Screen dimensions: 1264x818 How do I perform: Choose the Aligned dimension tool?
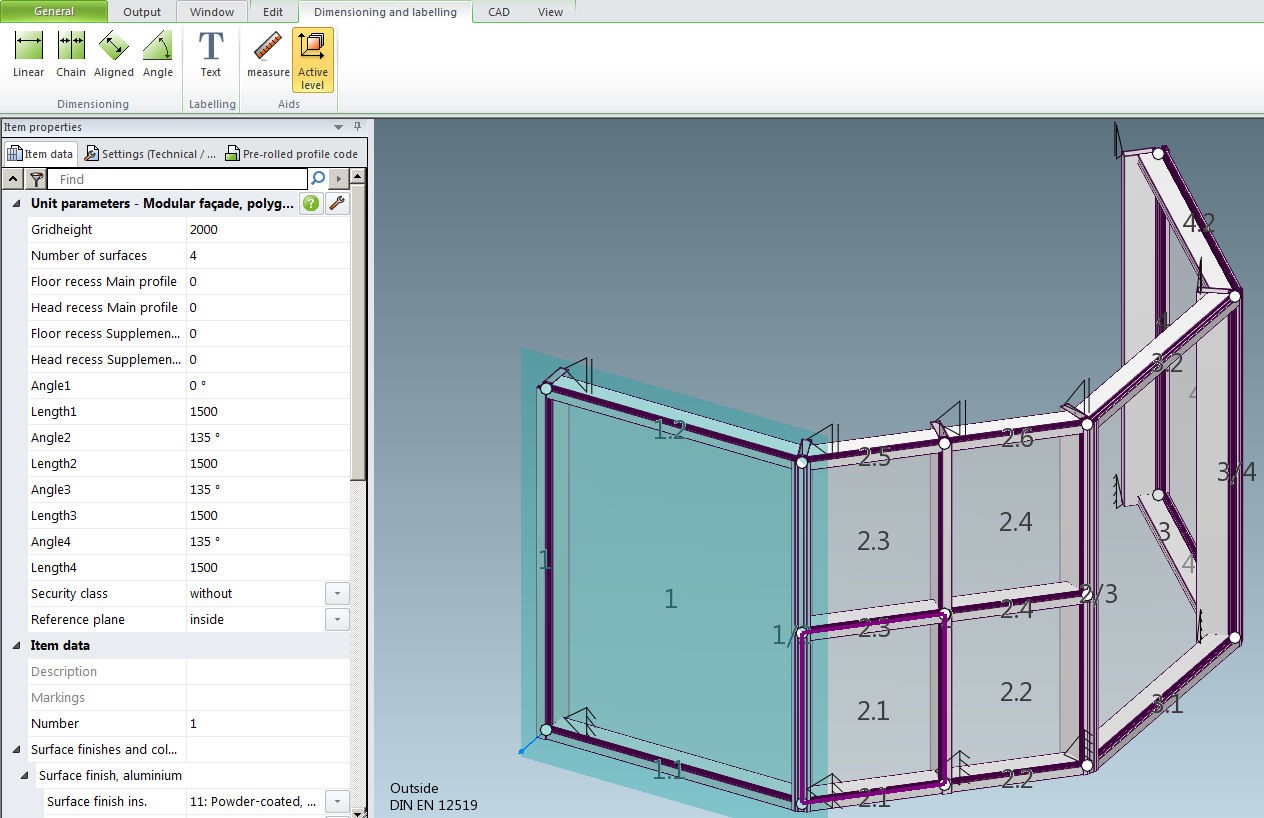[114, 55]
